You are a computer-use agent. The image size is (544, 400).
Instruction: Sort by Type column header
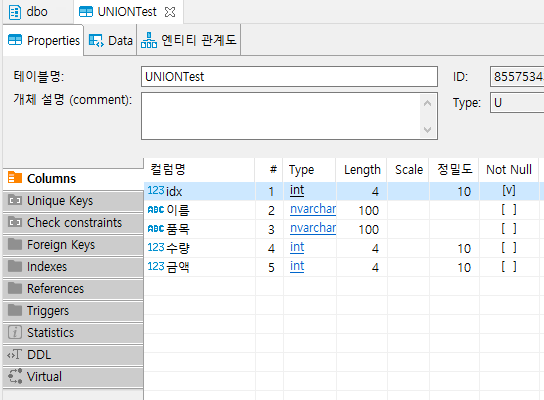[x=309, y=170]
